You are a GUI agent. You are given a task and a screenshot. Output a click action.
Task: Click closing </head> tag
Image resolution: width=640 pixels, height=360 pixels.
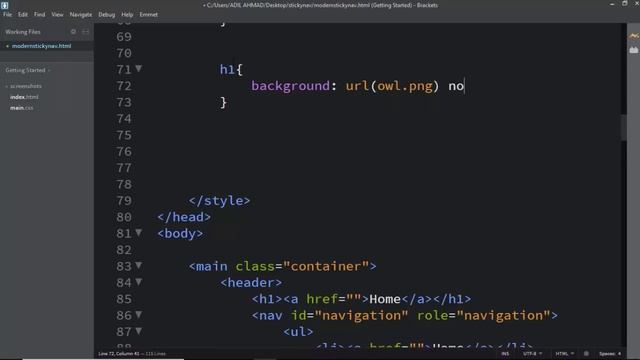184,217
